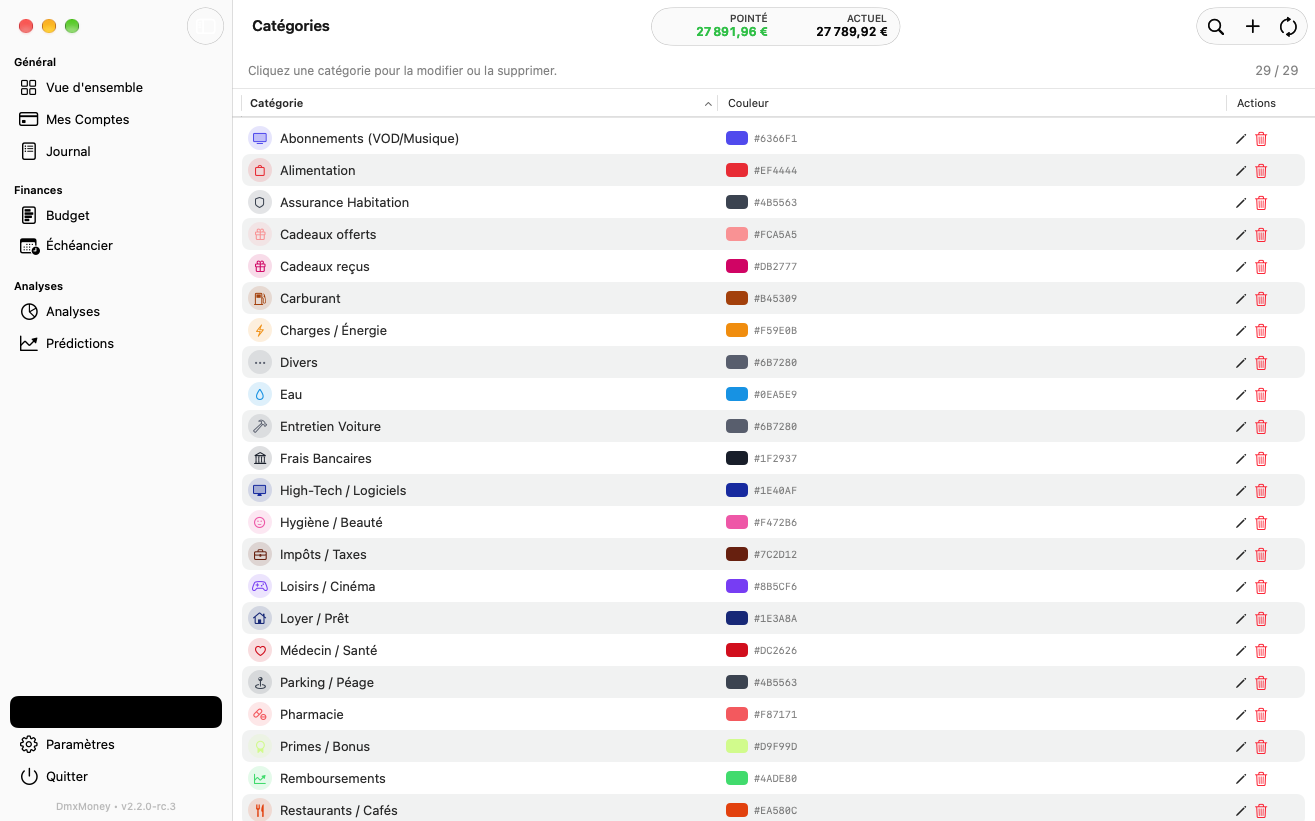Click the #6366F1 color swatch for Abonnements
This screenshot has height=821, width=1315.
[737, 138]
